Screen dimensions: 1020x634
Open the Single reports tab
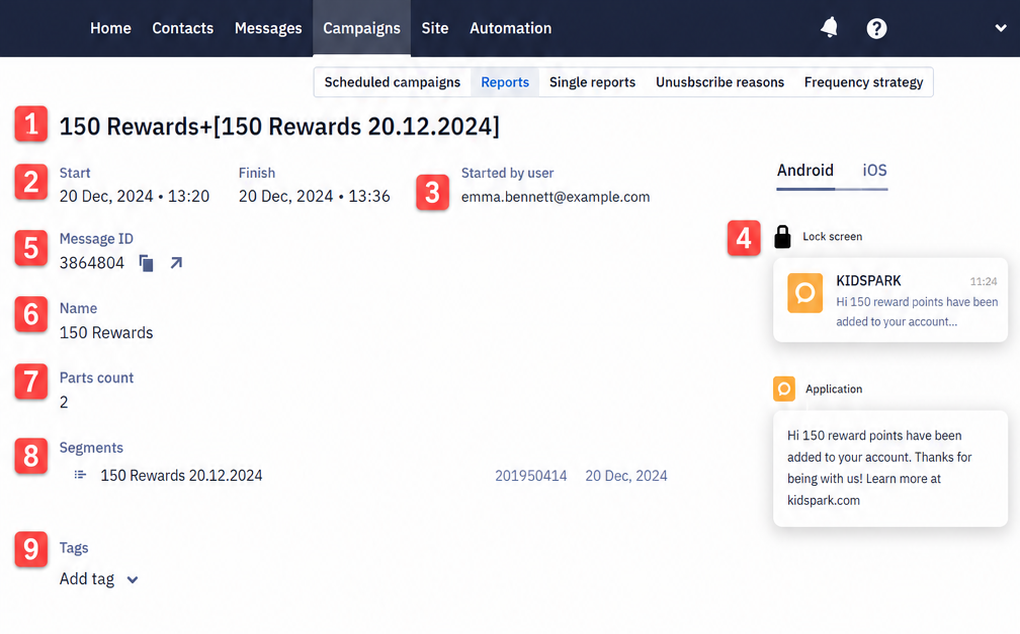click(592, 82)
